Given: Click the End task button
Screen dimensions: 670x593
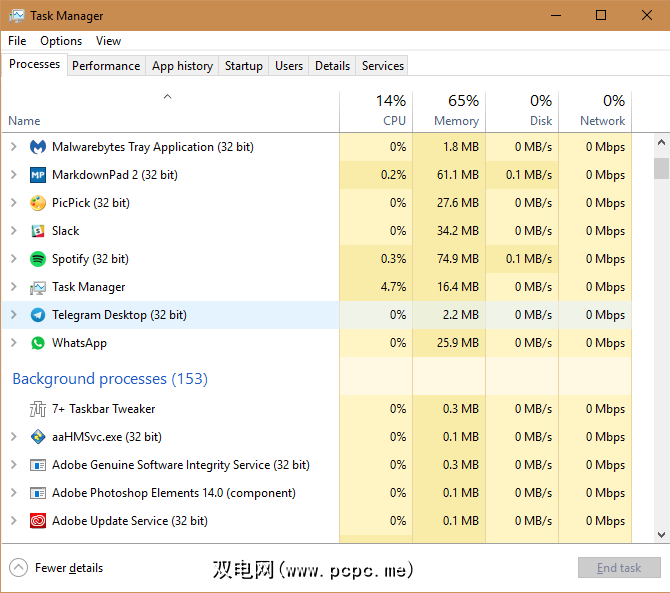Looking at the screenshot, I should click(x=619, y=568).
